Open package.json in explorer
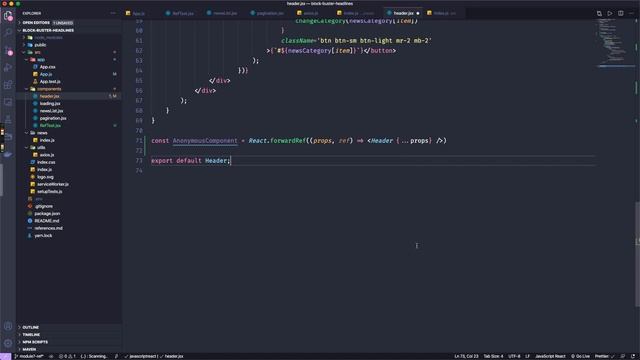This screenshot has width=640, height=360. 47,213
